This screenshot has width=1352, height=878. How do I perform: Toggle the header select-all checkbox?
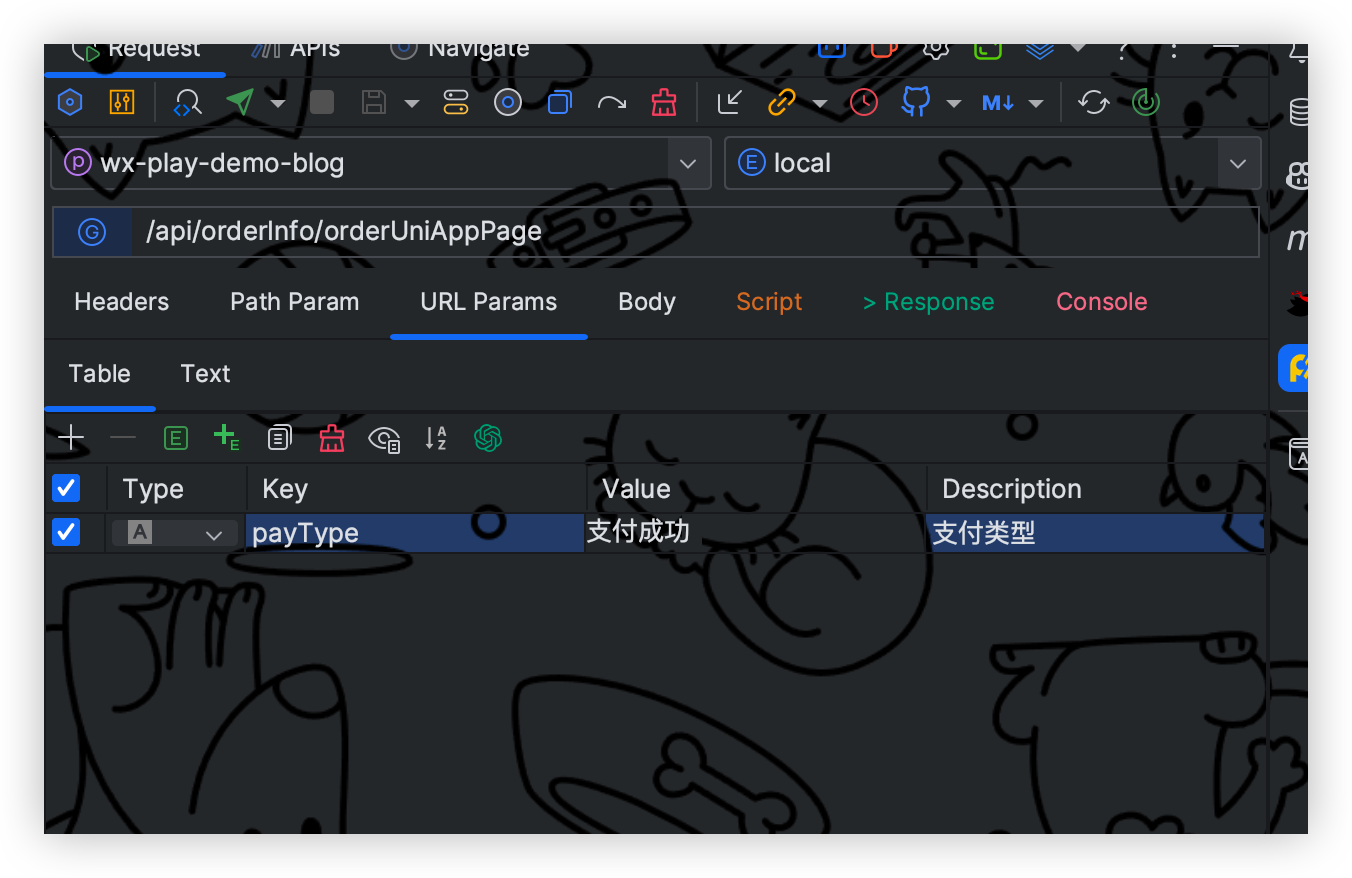66,488
